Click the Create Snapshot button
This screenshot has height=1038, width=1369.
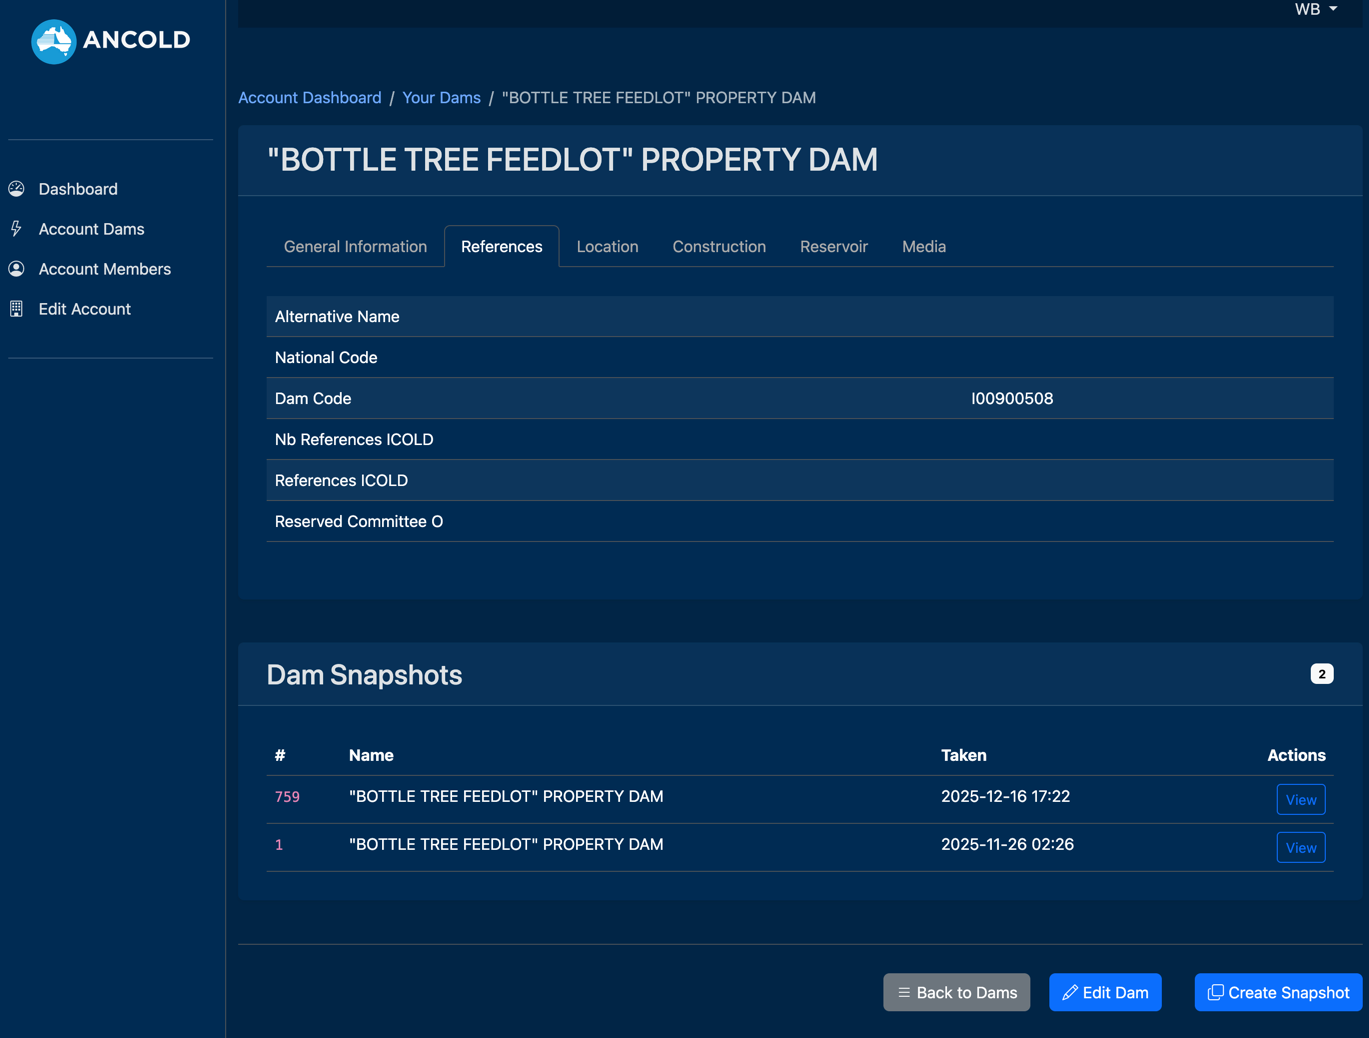coord(1278,992)
